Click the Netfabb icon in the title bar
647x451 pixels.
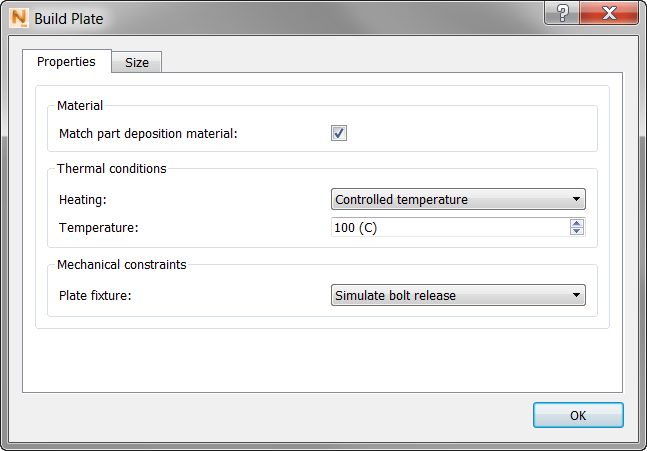(x=18, y=17)
